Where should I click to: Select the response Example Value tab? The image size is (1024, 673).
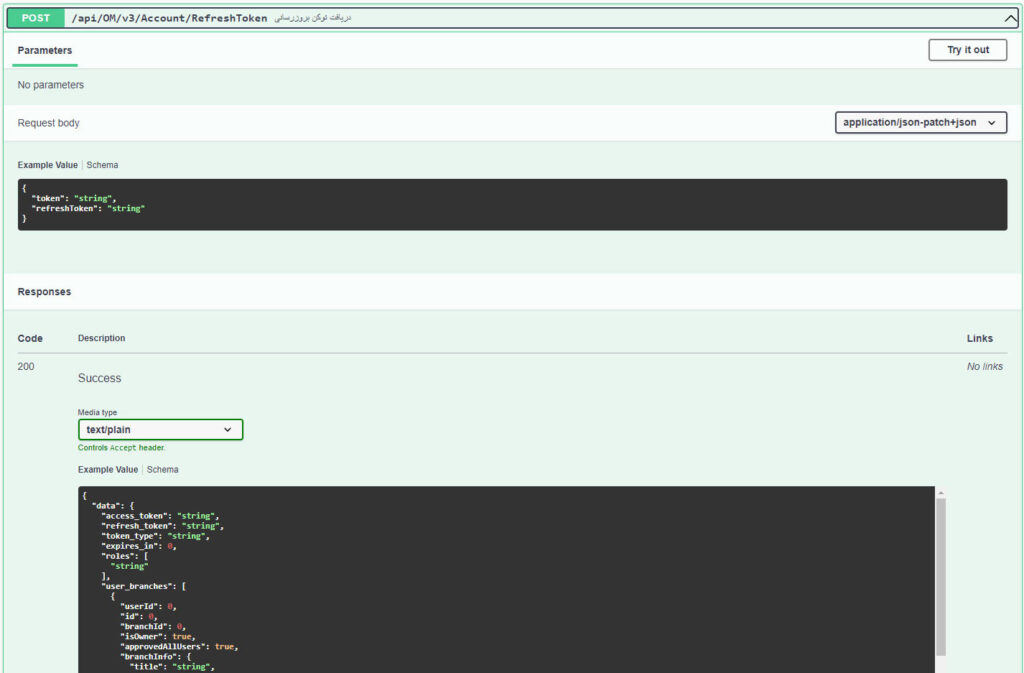pos(108,469)
